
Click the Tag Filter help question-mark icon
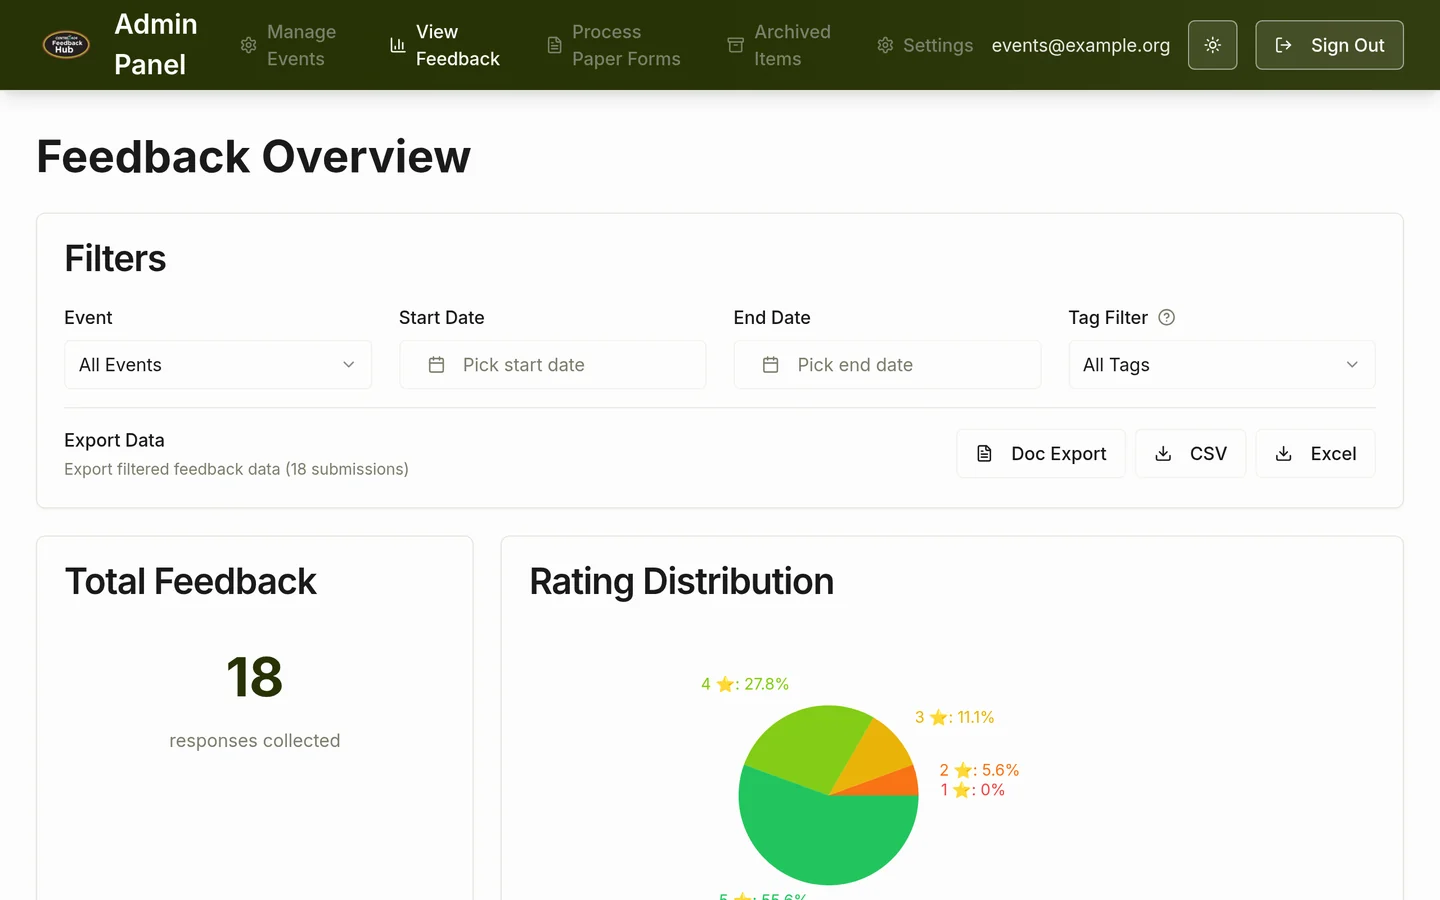(1166, 317)
